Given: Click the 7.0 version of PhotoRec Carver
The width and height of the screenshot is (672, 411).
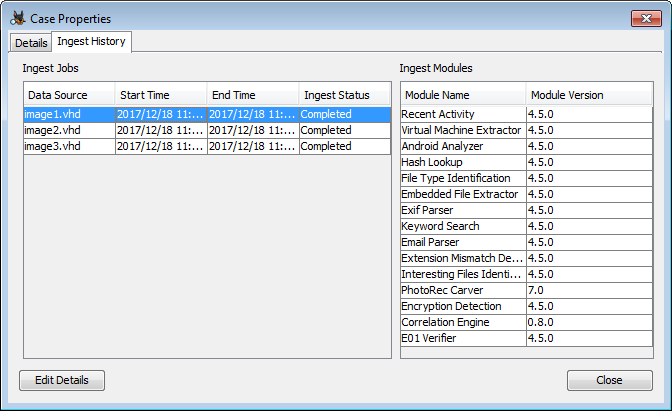Looking at the screenshot, I should click(589, 290).
